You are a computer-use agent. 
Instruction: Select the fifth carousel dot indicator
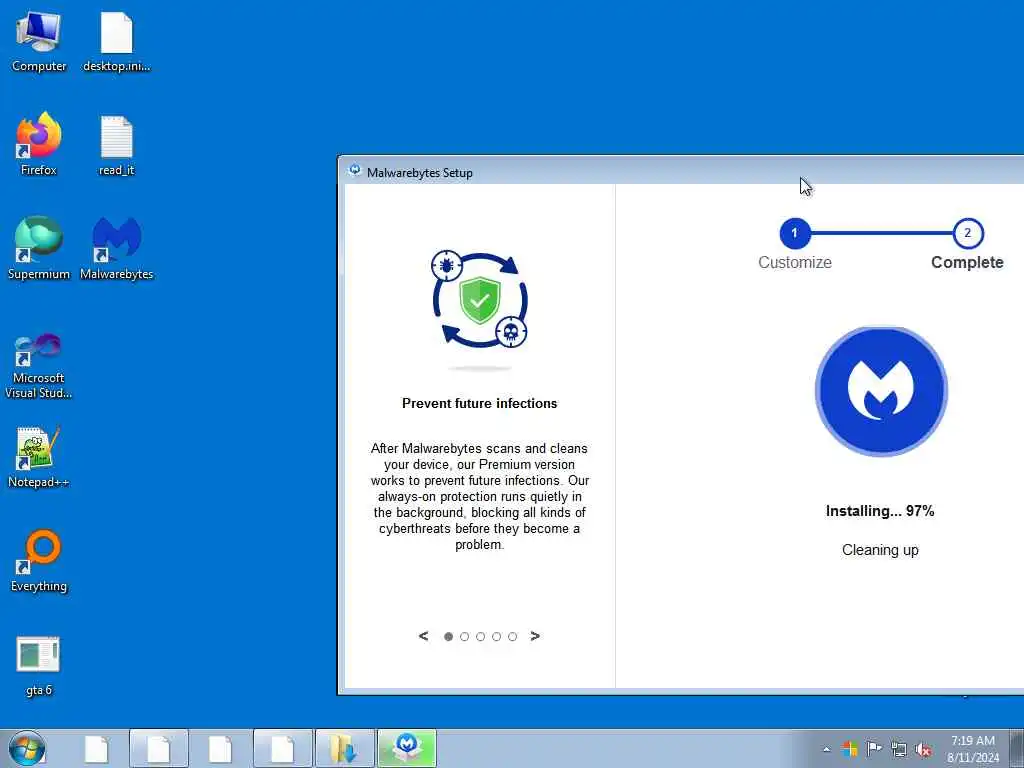click(x=513, y=637)
